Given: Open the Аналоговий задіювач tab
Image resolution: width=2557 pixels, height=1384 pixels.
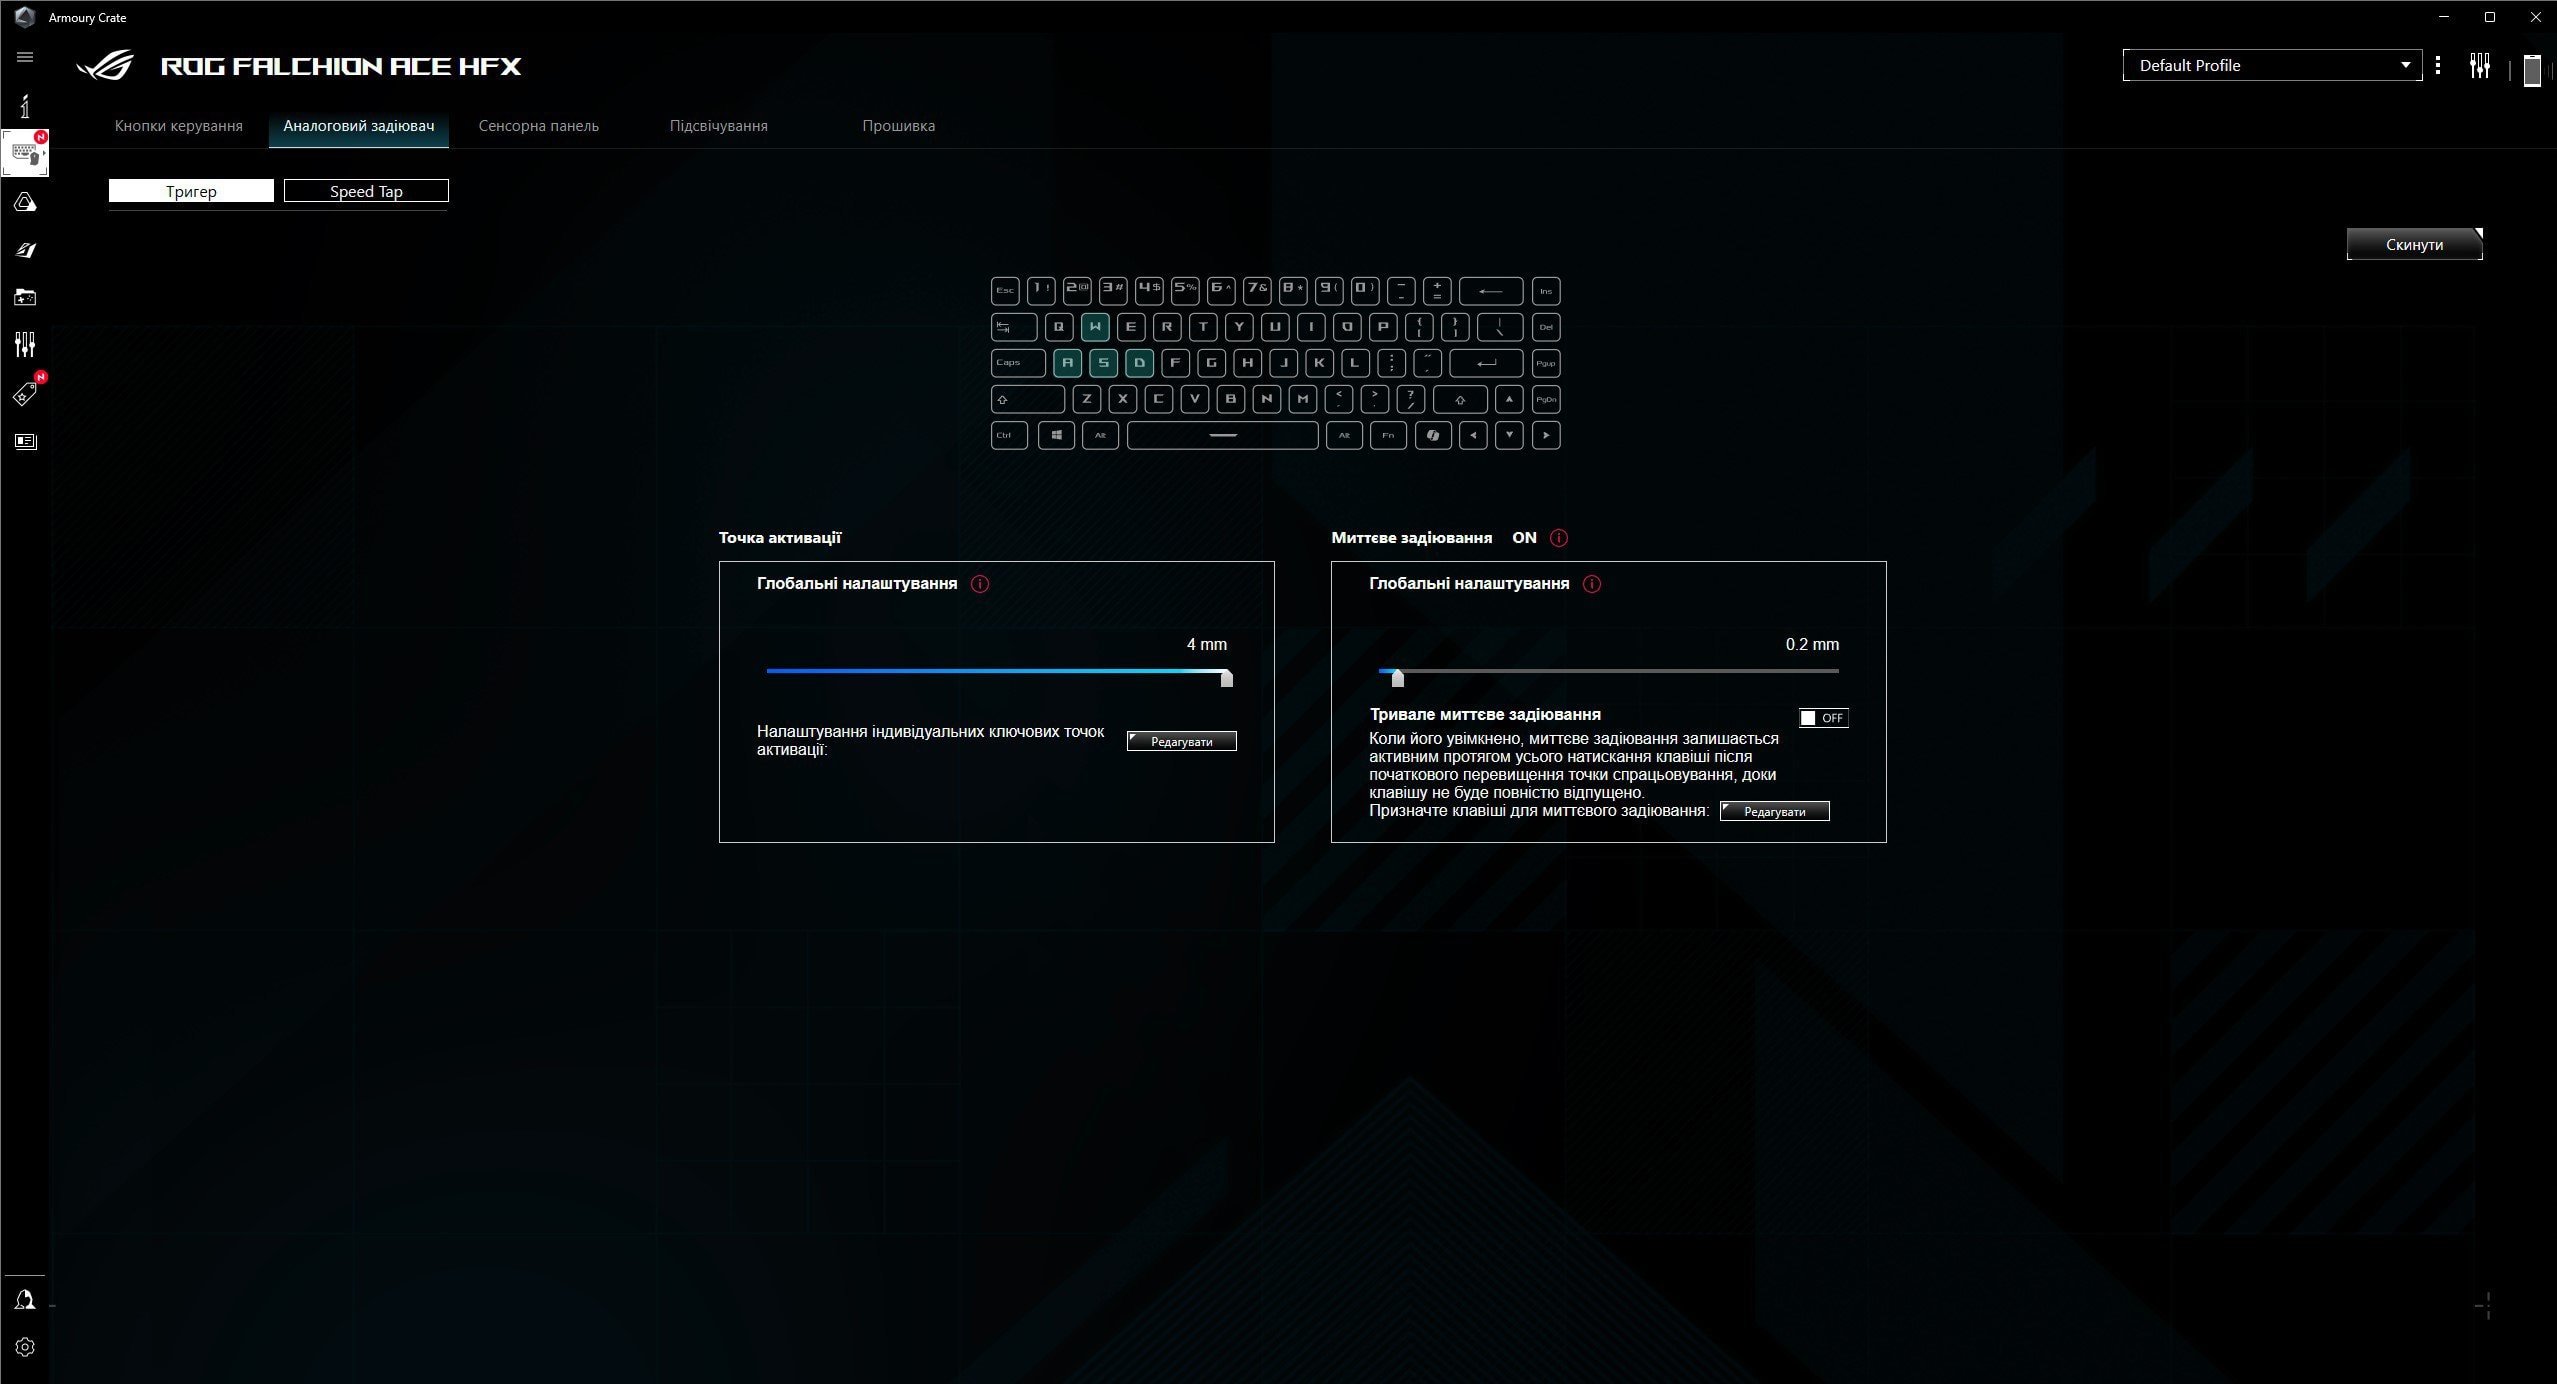Looking at the screenshot, I should [x=359, y=126].
